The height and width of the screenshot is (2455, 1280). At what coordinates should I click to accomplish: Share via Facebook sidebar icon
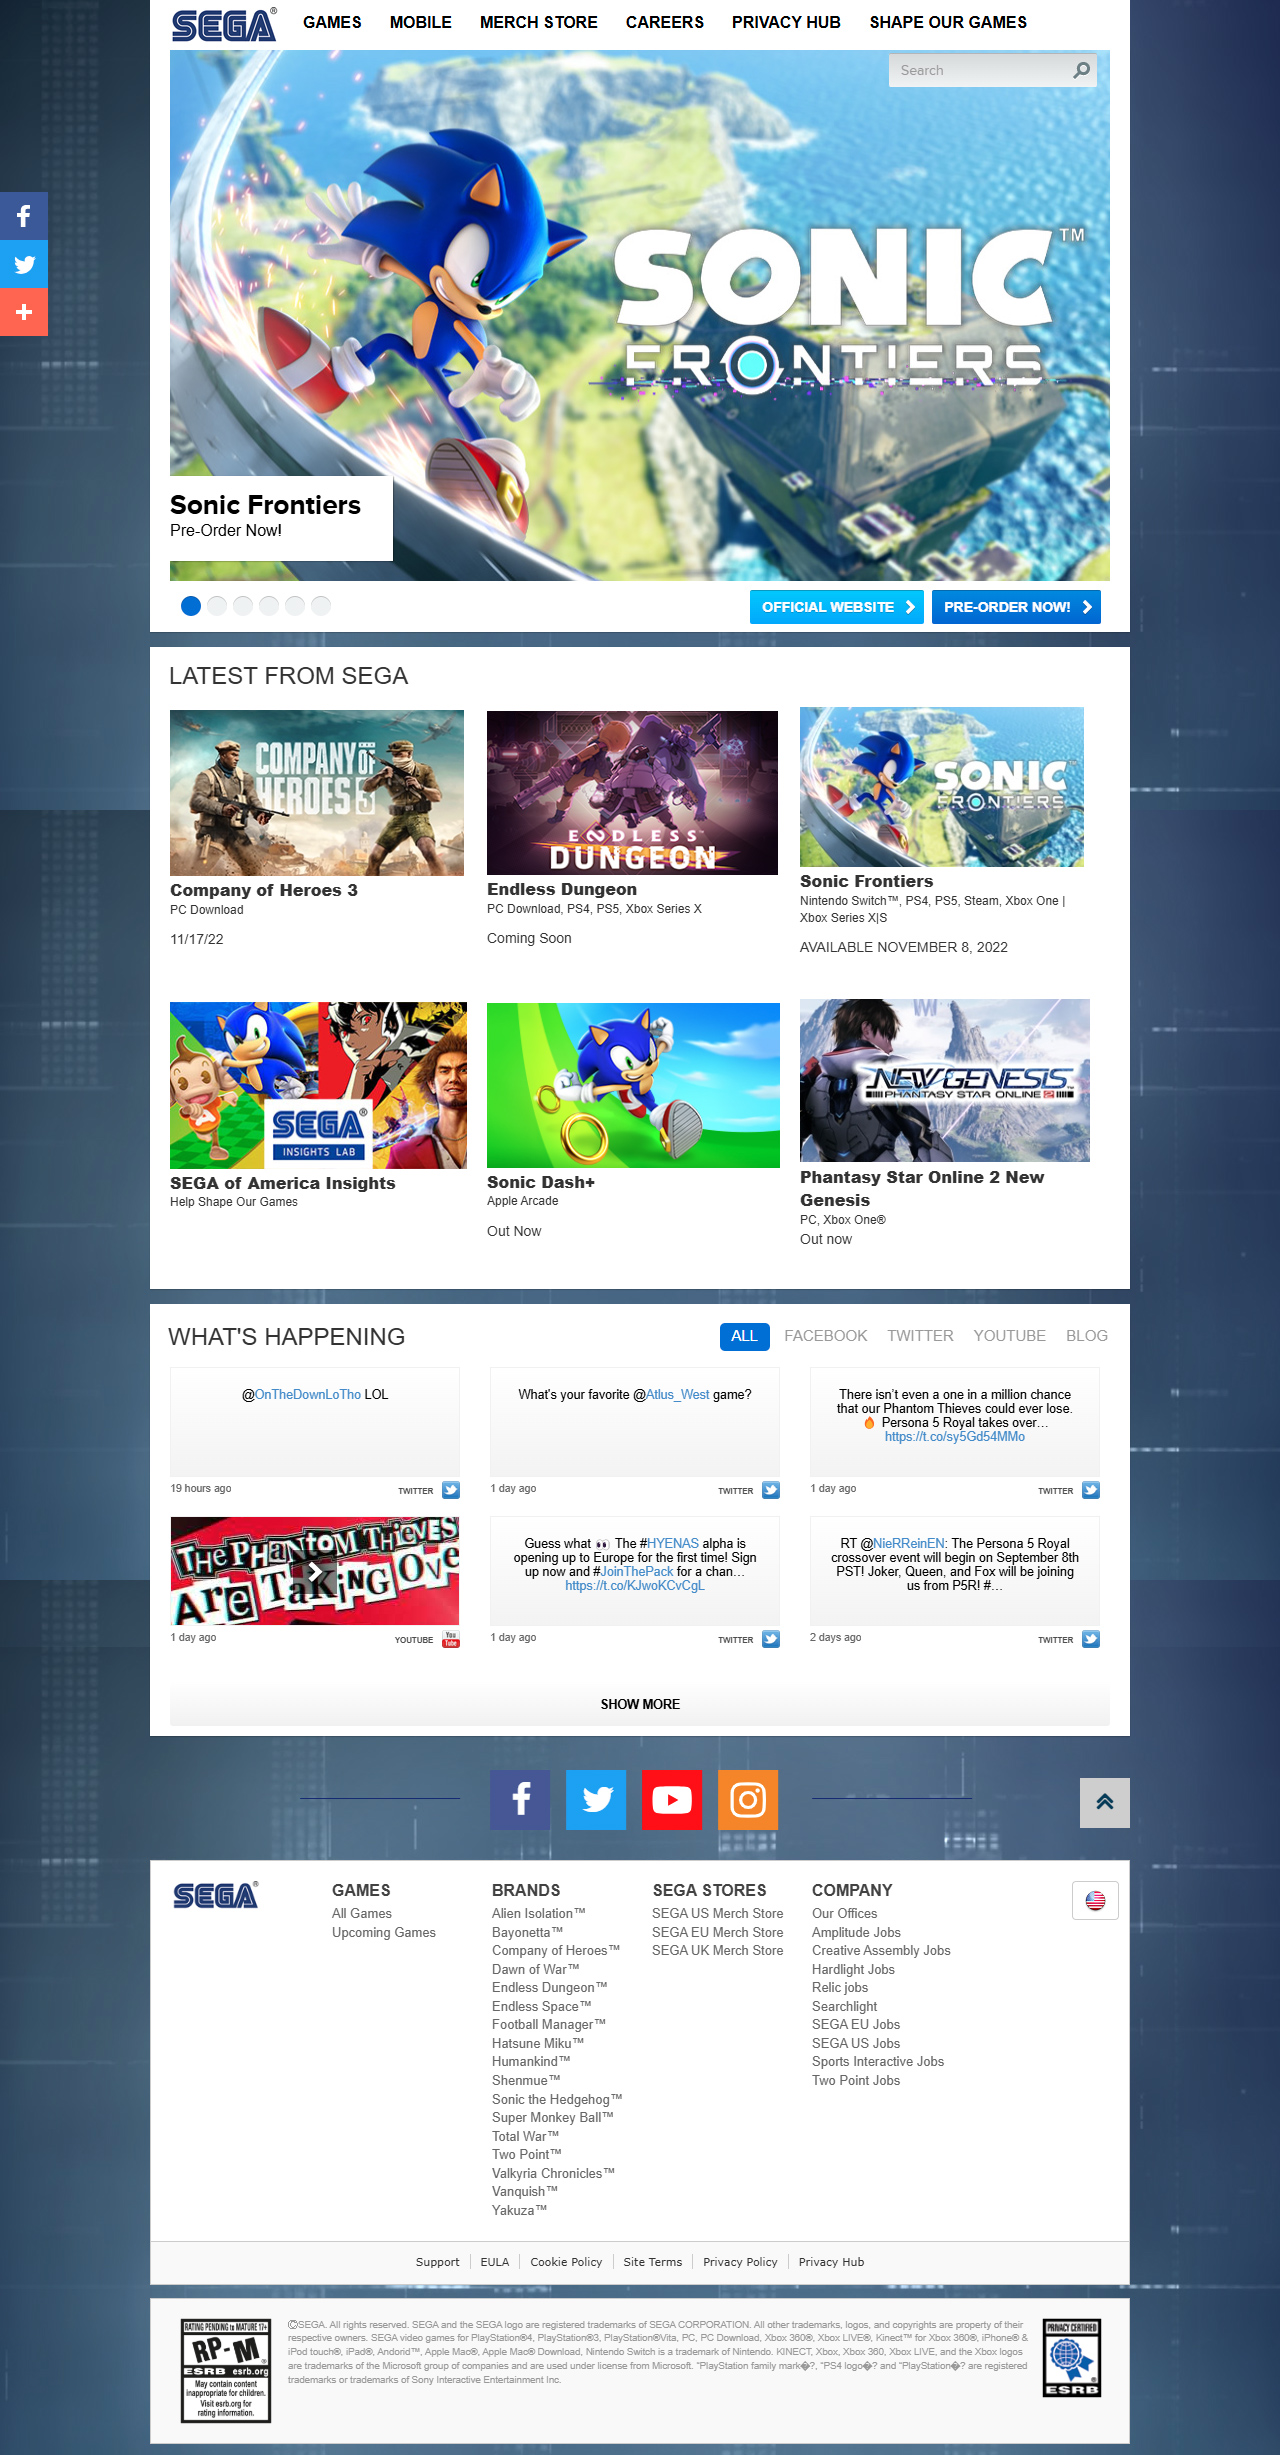(x=24, y=216)
